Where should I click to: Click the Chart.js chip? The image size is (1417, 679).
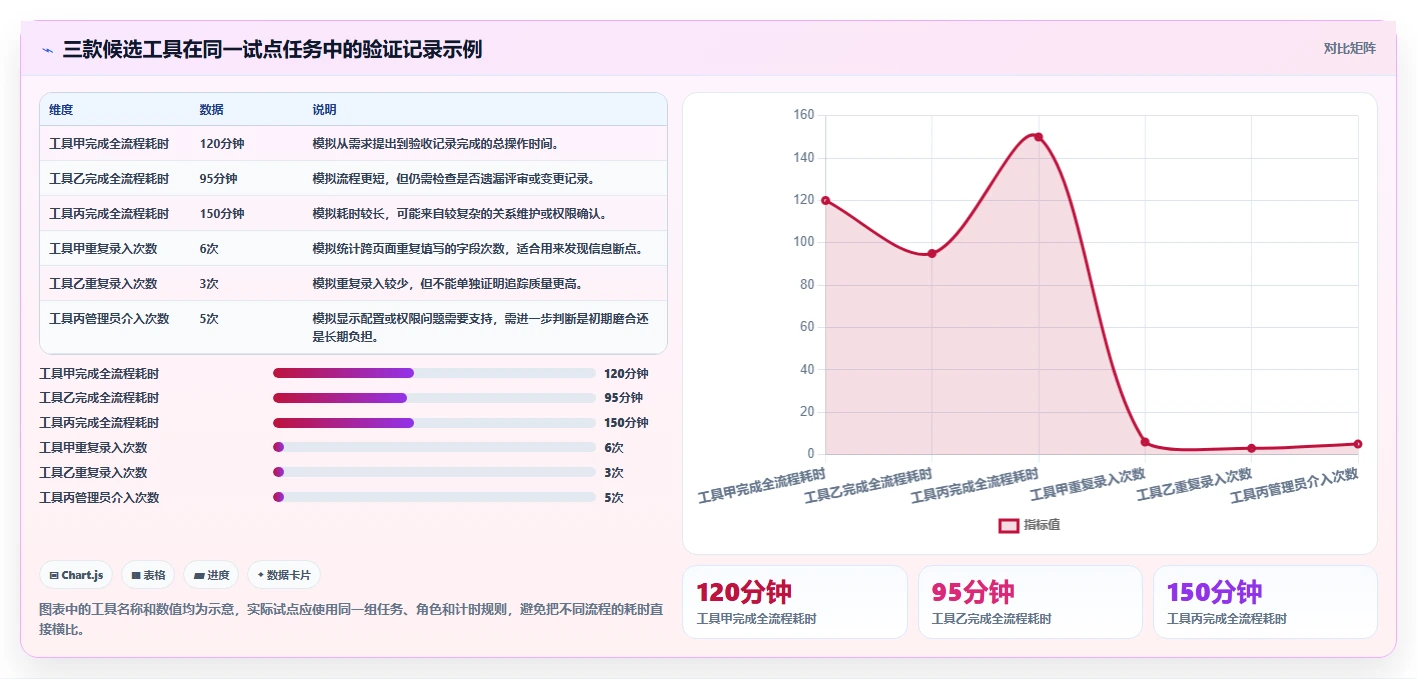pos(76,575)
